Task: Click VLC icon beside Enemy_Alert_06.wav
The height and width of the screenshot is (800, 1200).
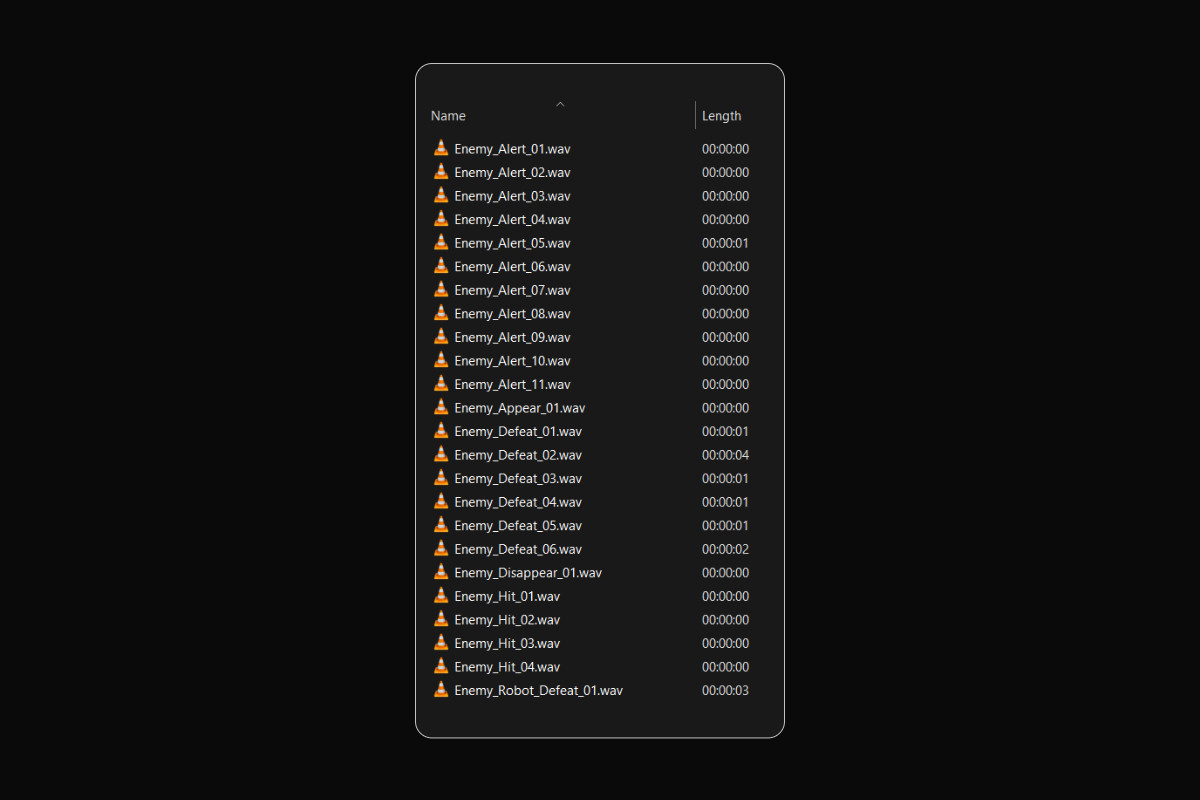Action: (441, 266)
